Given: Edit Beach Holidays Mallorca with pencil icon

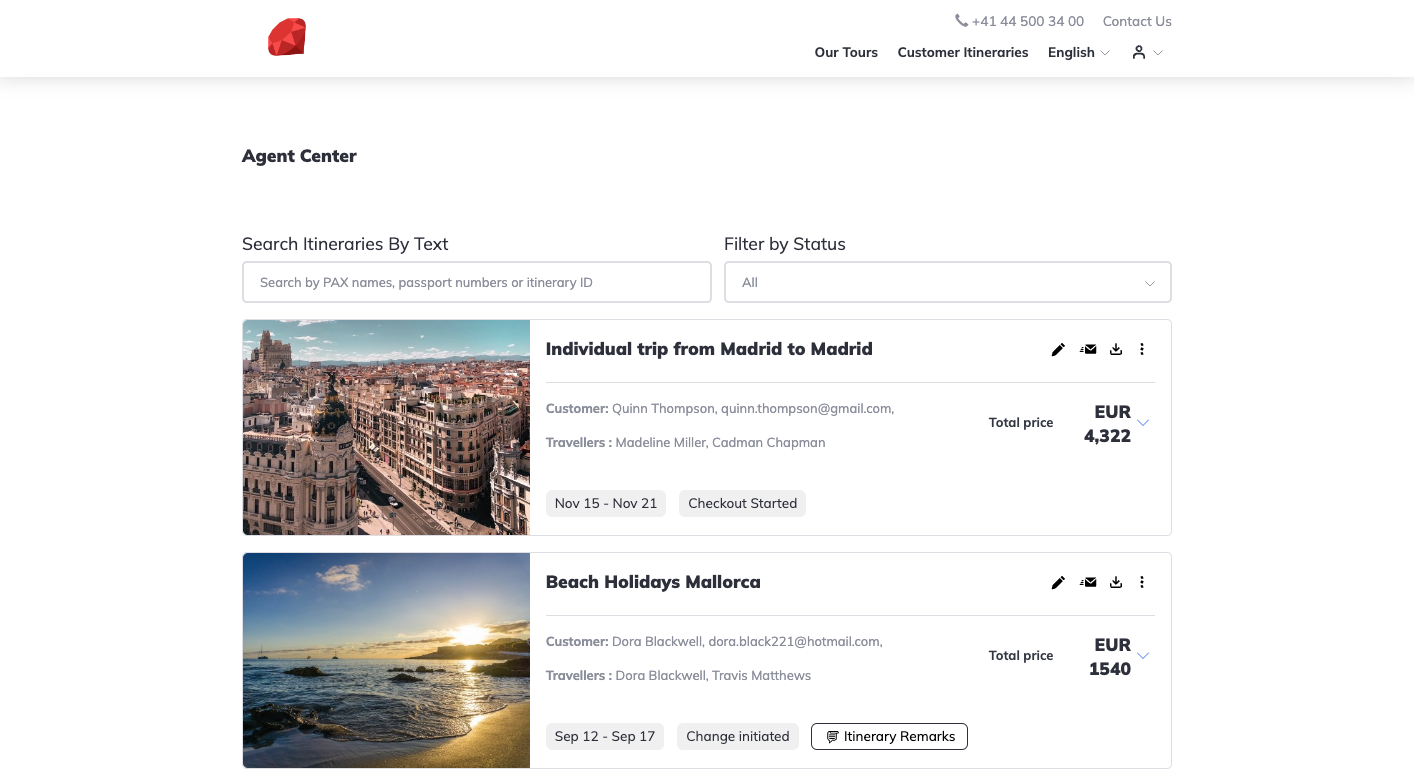Looking at the screenshot, I should [x=1058, y=582].
